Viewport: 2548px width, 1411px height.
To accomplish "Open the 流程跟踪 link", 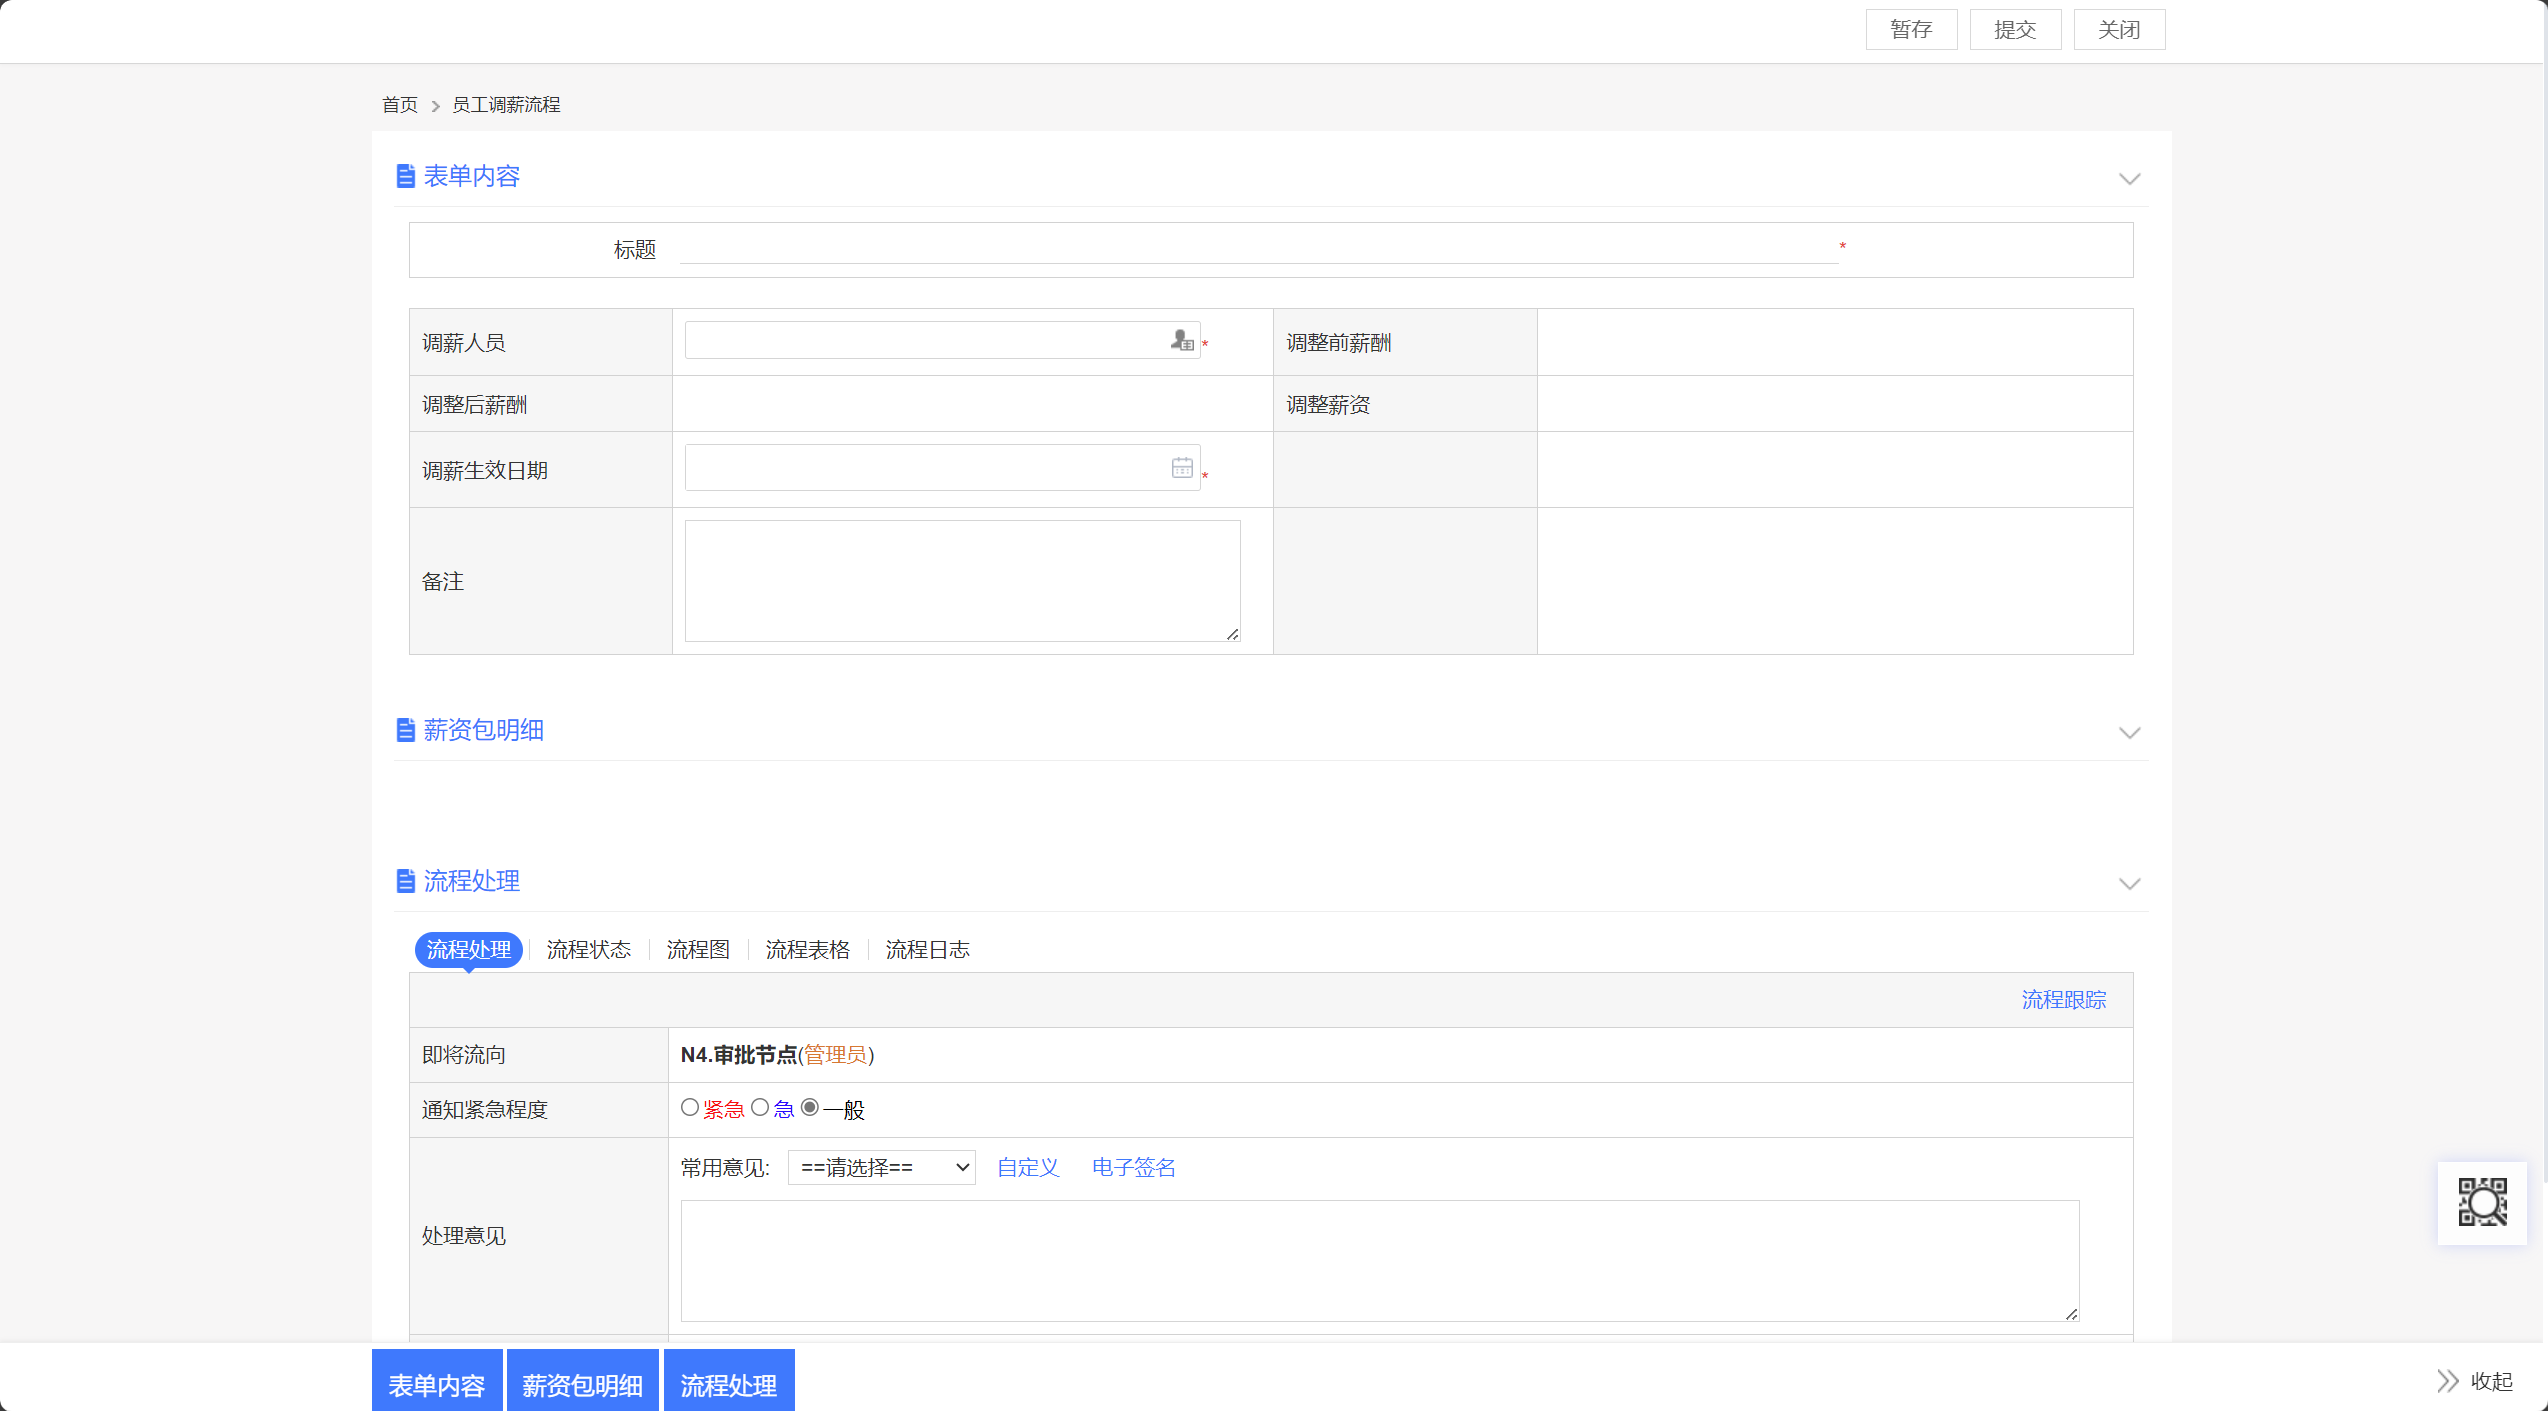I will (x=2063, y=1001).
